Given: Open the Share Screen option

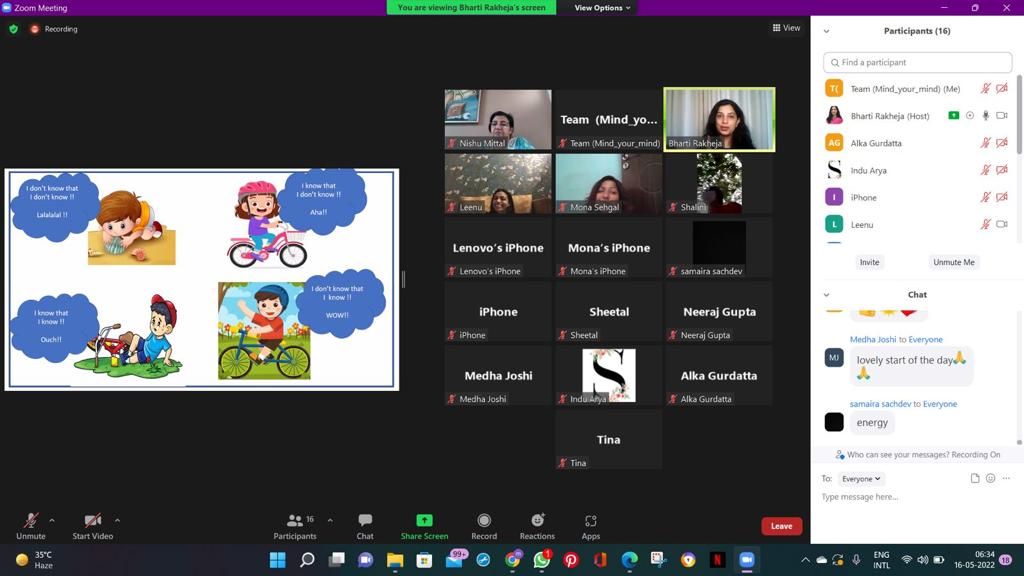Looking at the screenshot, I should tap(424, 525).
